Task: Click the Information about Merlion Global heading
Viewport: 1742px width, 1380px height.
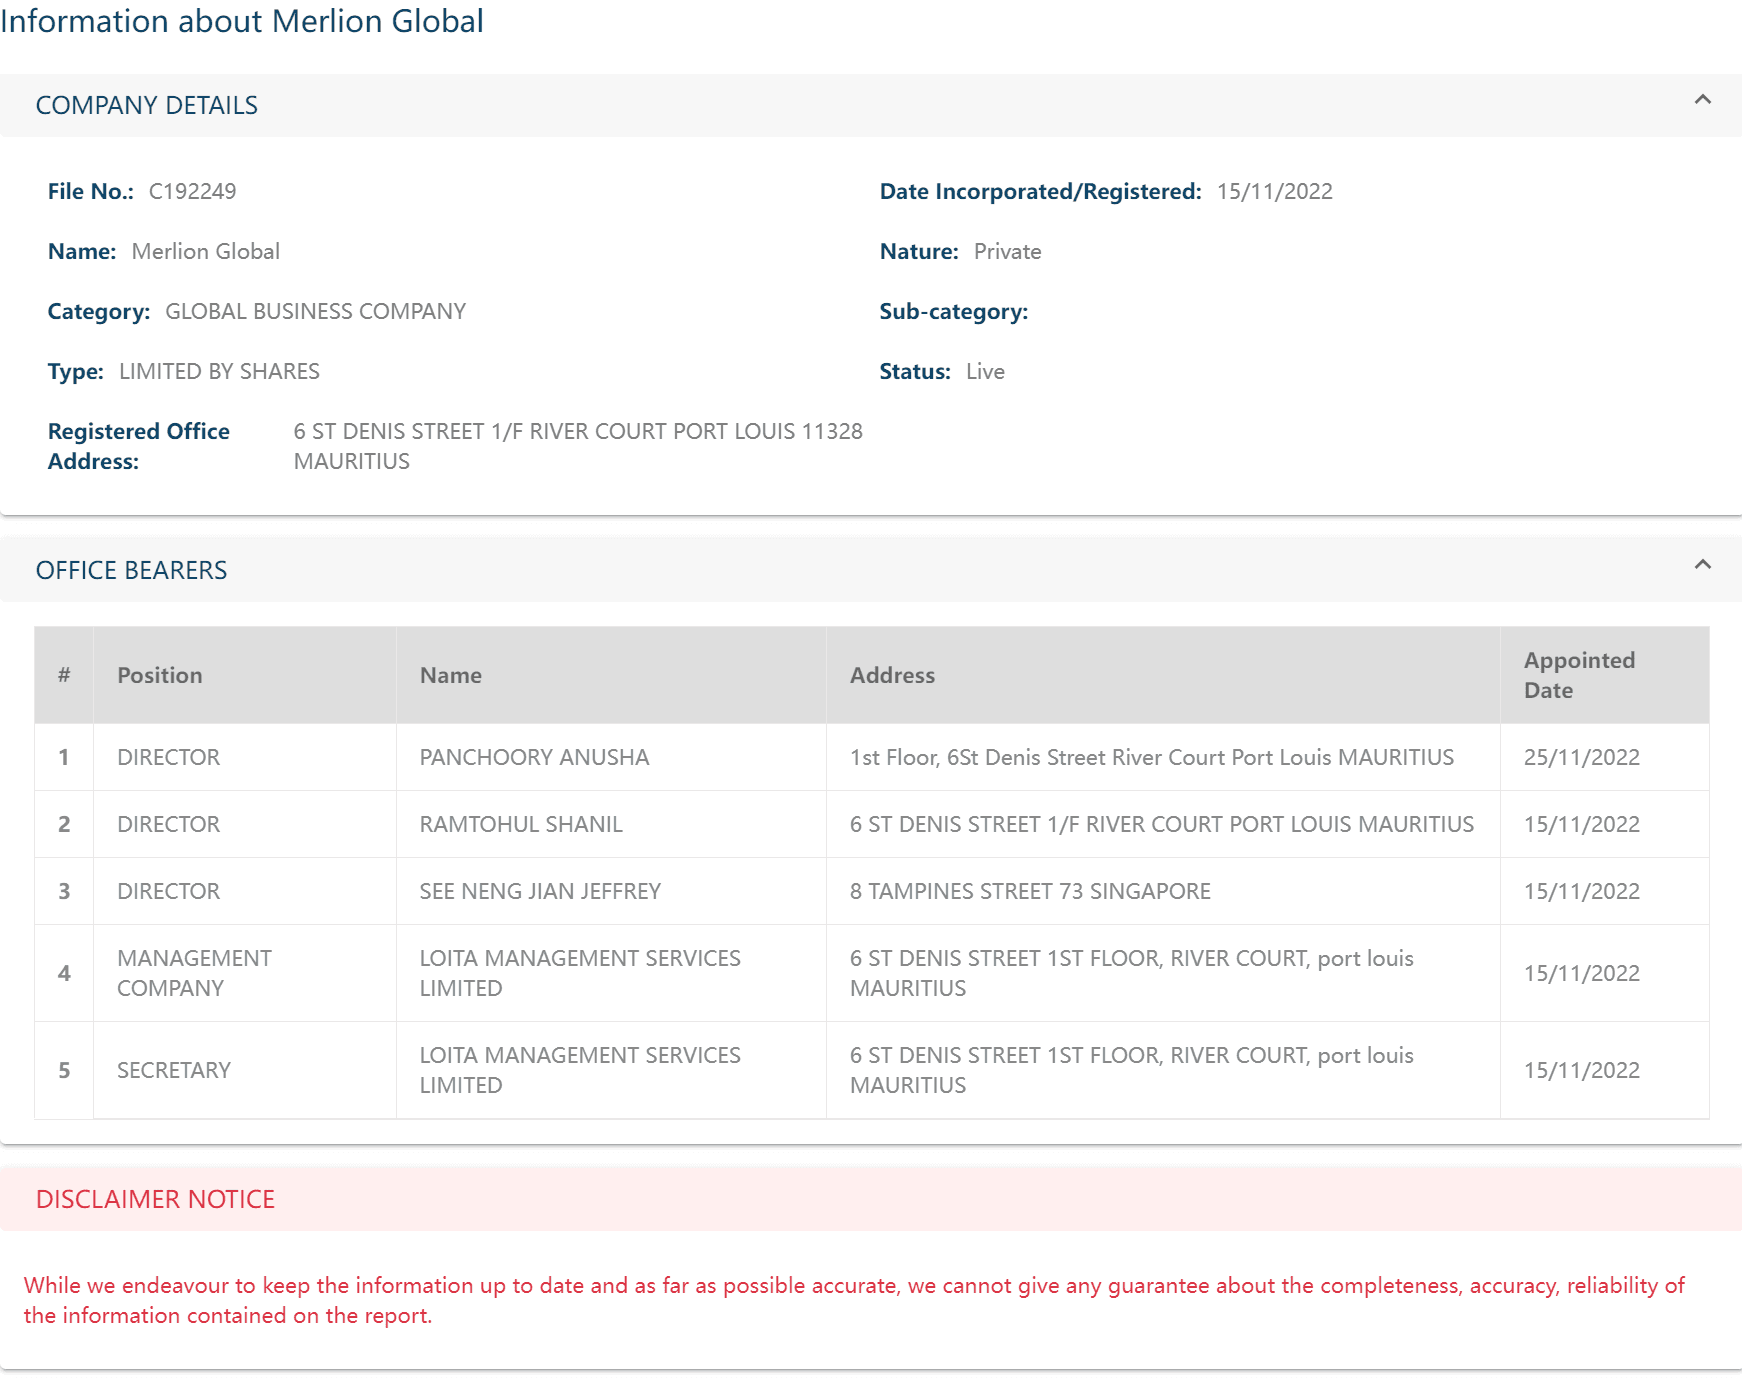Action: (x=242, y=21)
